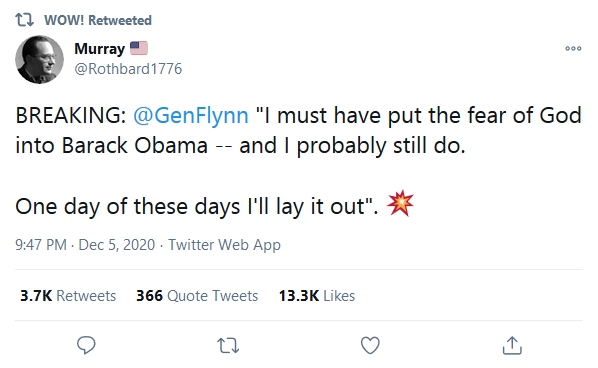Click the WOW! Retweeted label
This screenshot has height=368, width=598.
click(x=98, y=20)
